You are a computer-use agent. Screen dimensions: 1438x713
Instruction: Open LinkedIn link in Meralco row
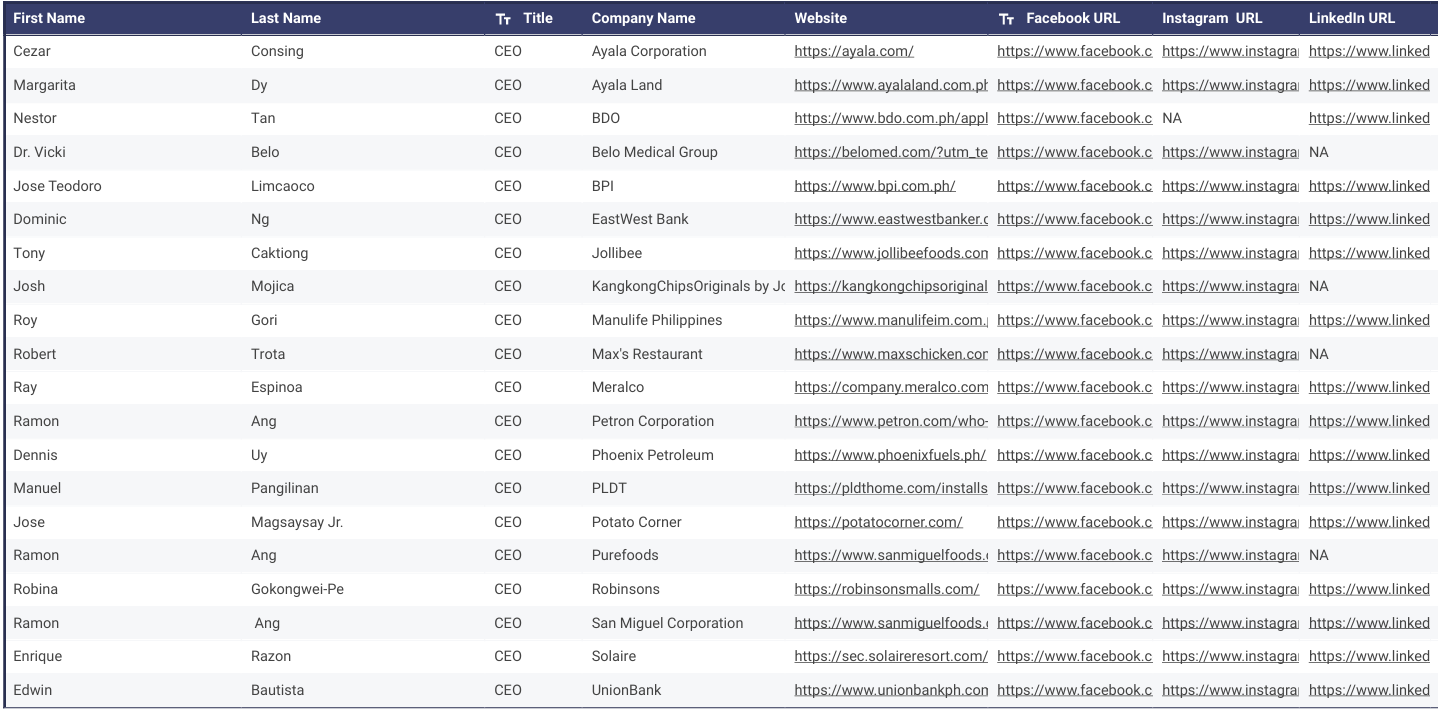[x=1369, y=387]
